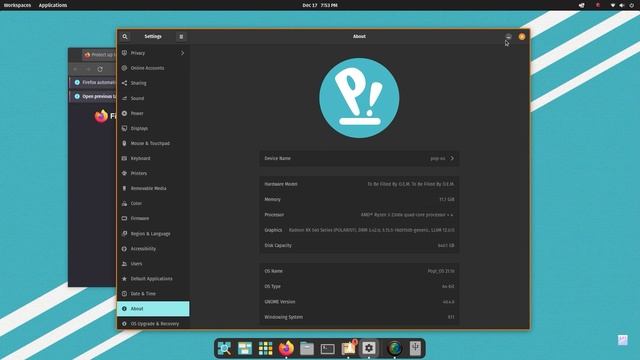The height and width of the screenshot is (360, 640).
Task: Click the tiling indicator in top bar
Action: 582,5
